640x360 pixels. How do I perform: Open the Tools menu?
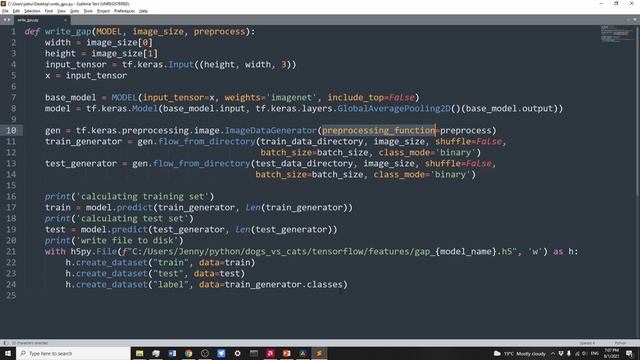88,11
